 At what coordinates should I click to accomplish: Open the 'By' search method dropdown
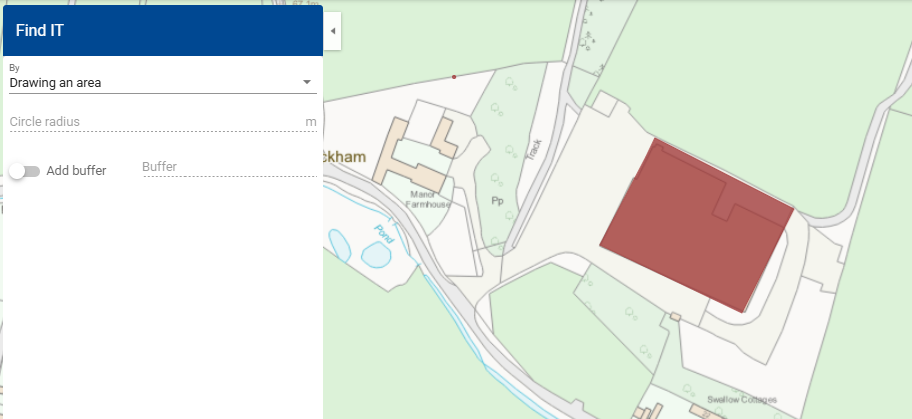160,83
